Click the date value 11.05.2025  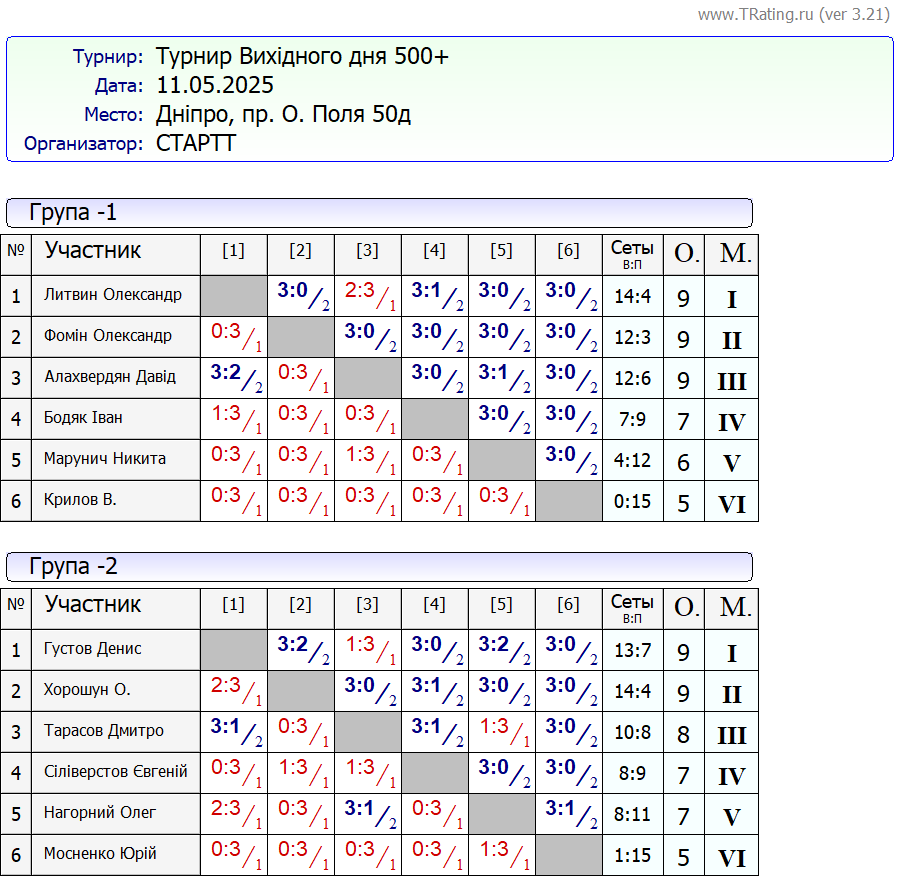[215, 85]
